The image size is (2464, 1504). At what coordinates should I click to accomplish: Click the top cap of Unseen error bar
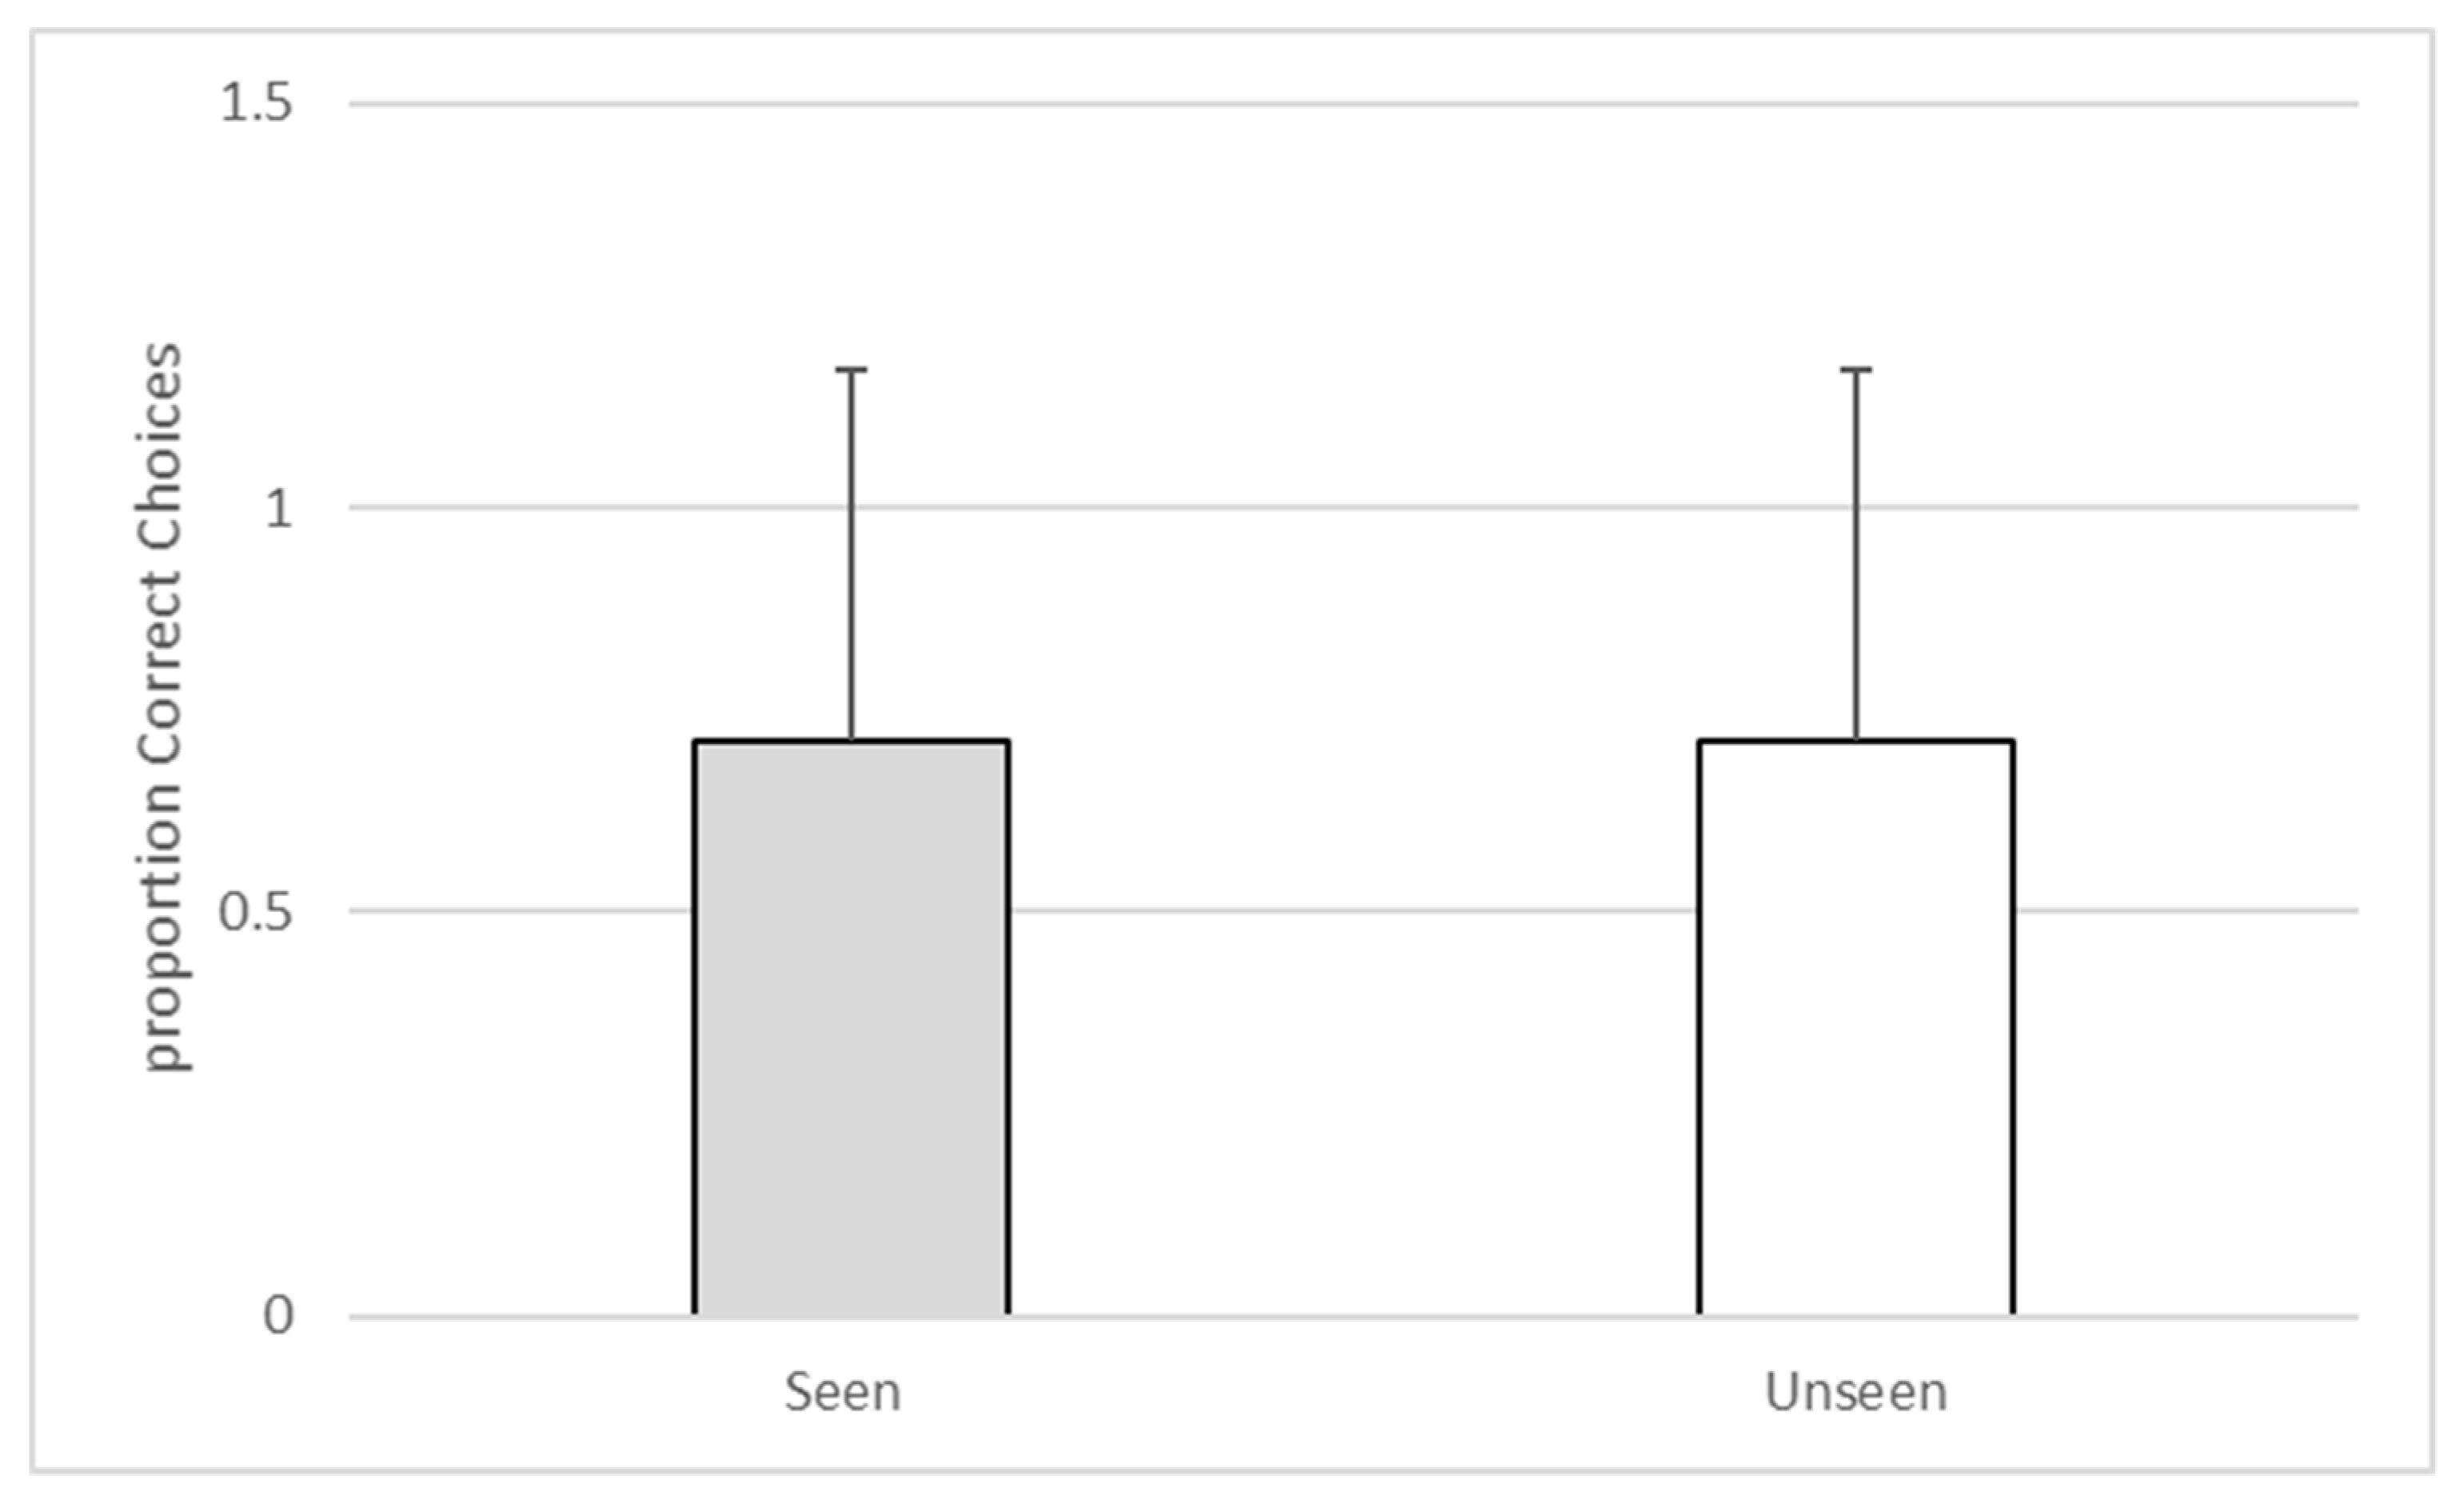click(1856, 370)
